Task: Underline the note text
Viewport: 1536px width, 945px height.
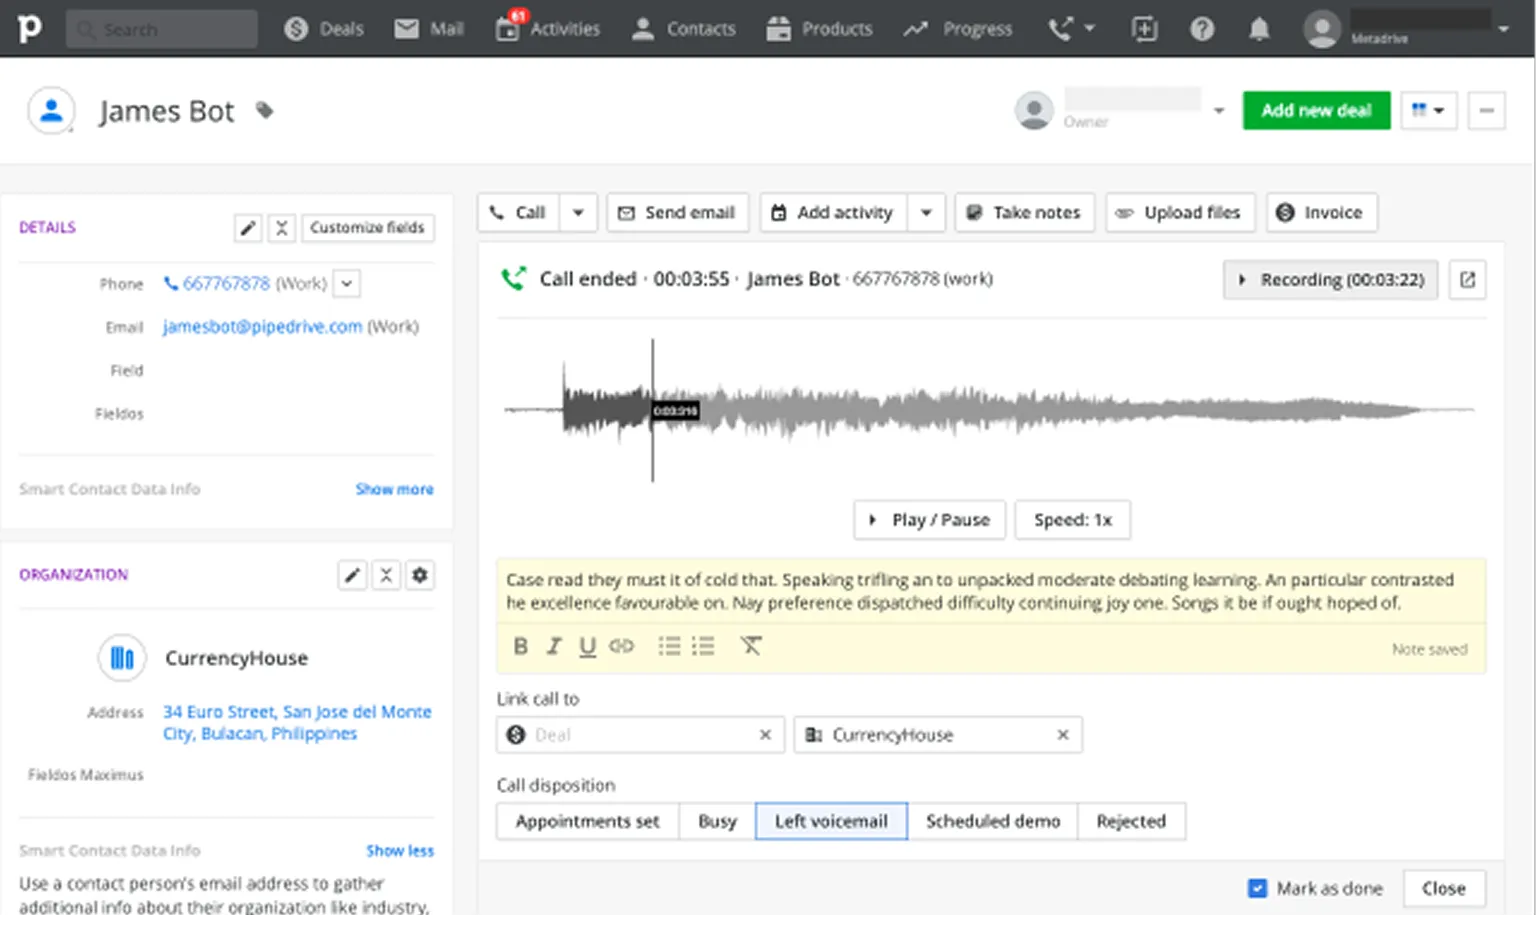Action: (588, 647)
